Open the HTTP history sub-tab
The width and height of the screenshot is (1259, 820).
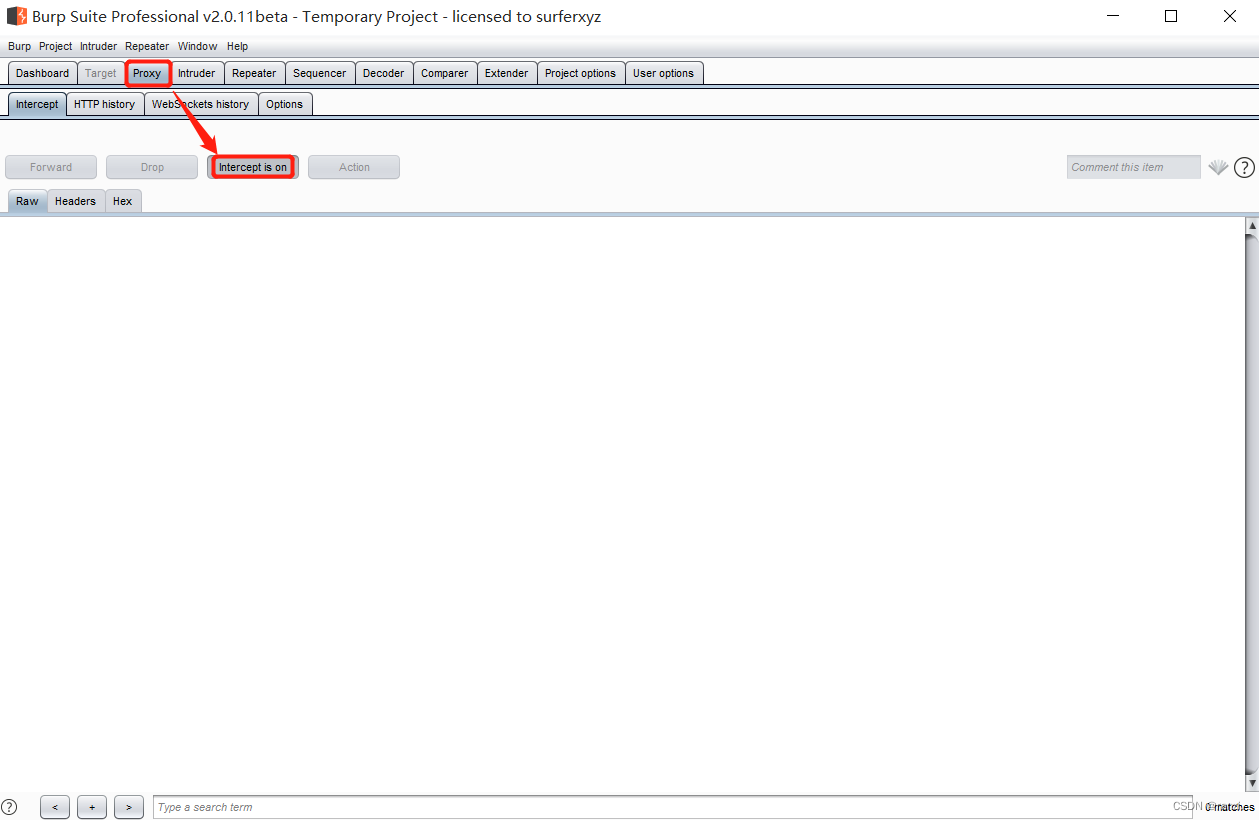[x=104, y=104]
